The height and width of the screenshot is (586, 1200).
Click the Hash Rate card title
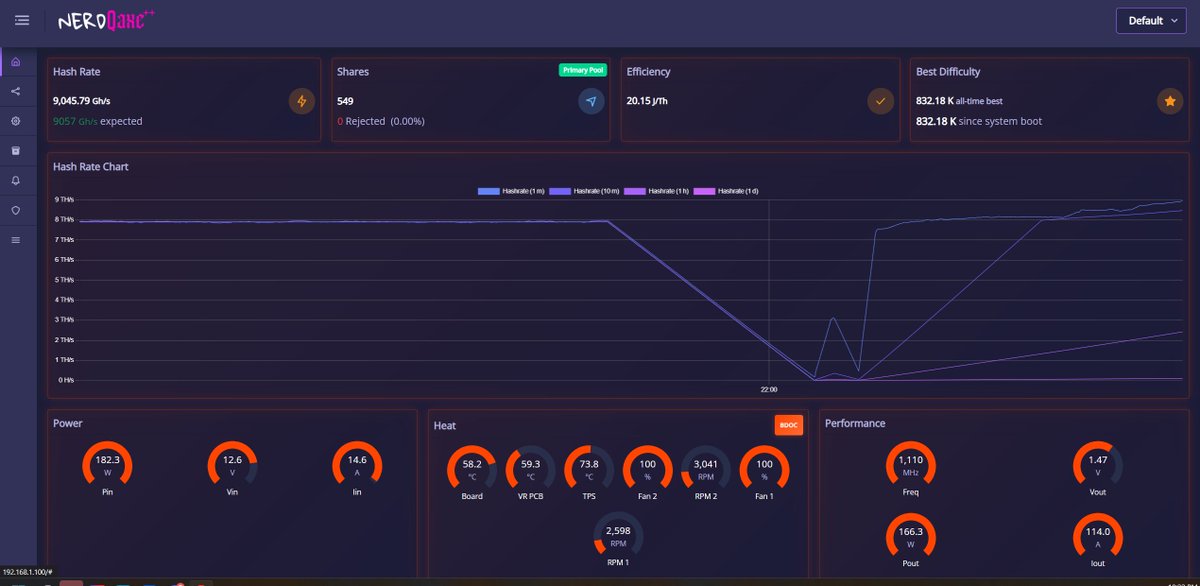coord(77,72)
